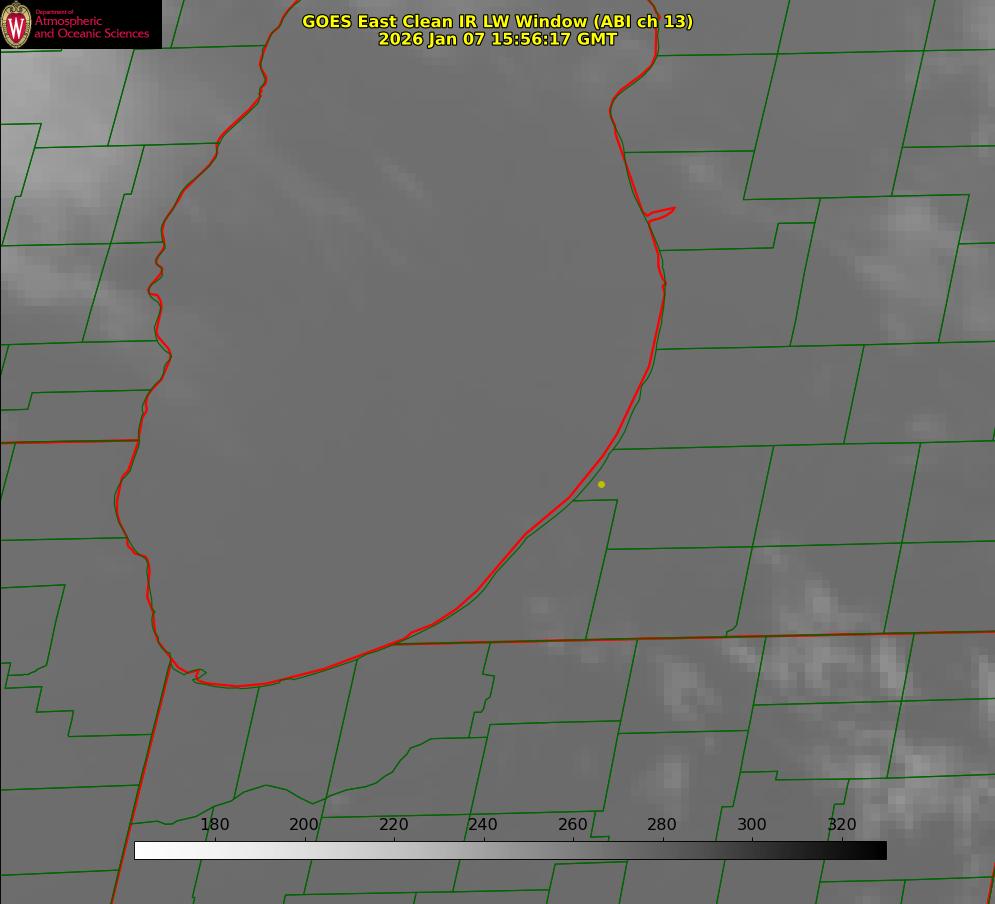Click the yellow dot location marker
995x904 pixels.
[x=601, y=484]
